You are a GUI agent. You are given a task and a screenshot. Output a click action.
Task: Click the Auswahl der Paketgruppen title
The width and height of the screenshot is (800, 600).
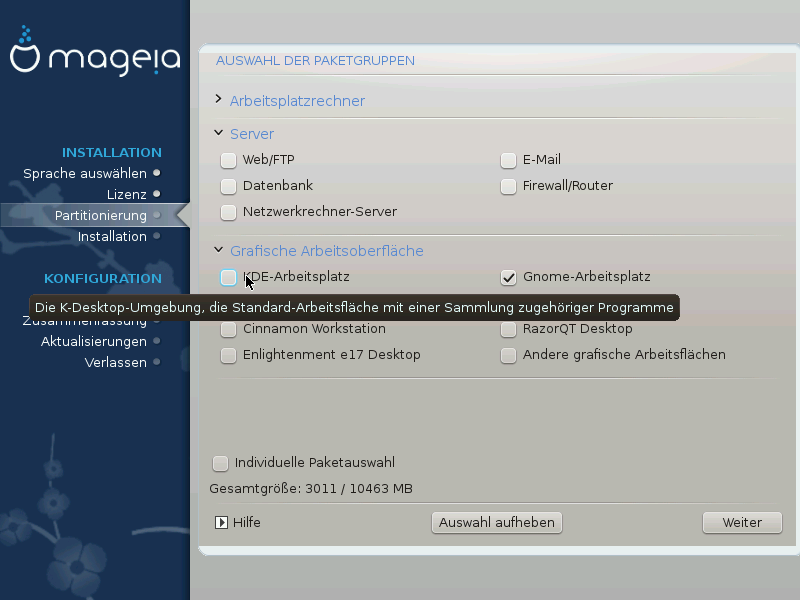point(315,61)
